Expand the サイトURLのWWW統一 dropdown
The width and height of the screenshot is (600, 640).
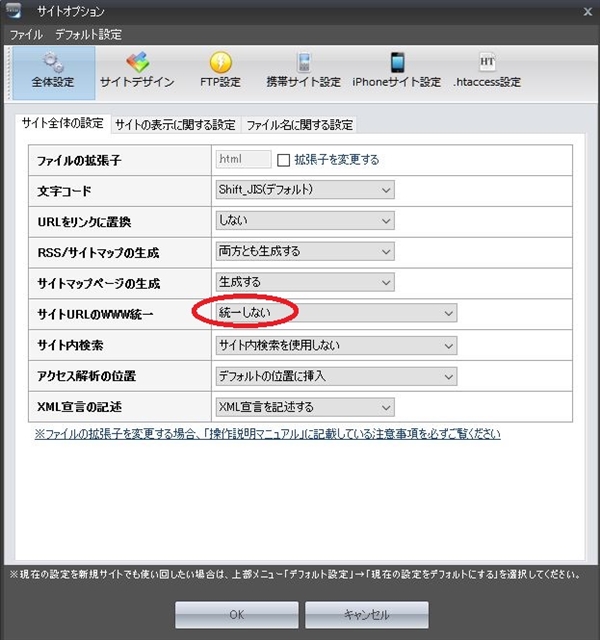pyautogui.click(x=336, y=314)
